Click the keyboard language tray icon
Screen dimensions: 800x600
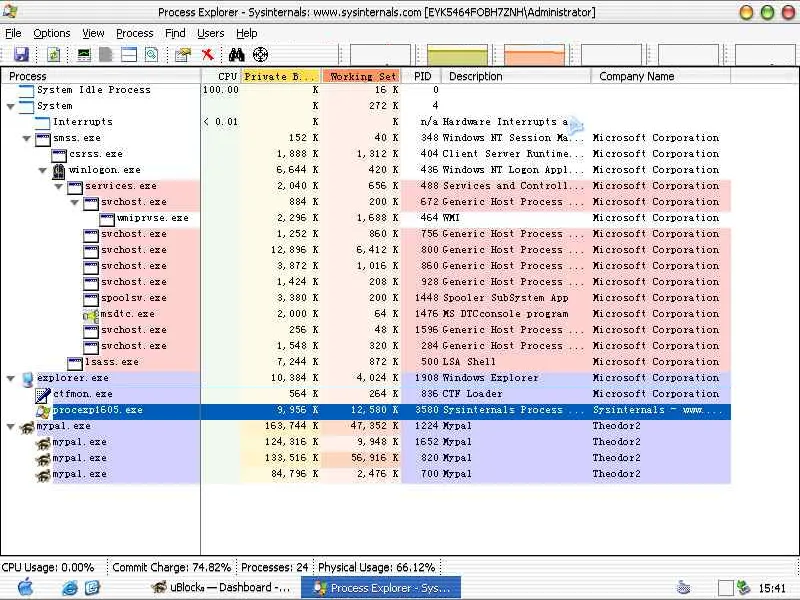pyautogui.click(x=683, y=588)
